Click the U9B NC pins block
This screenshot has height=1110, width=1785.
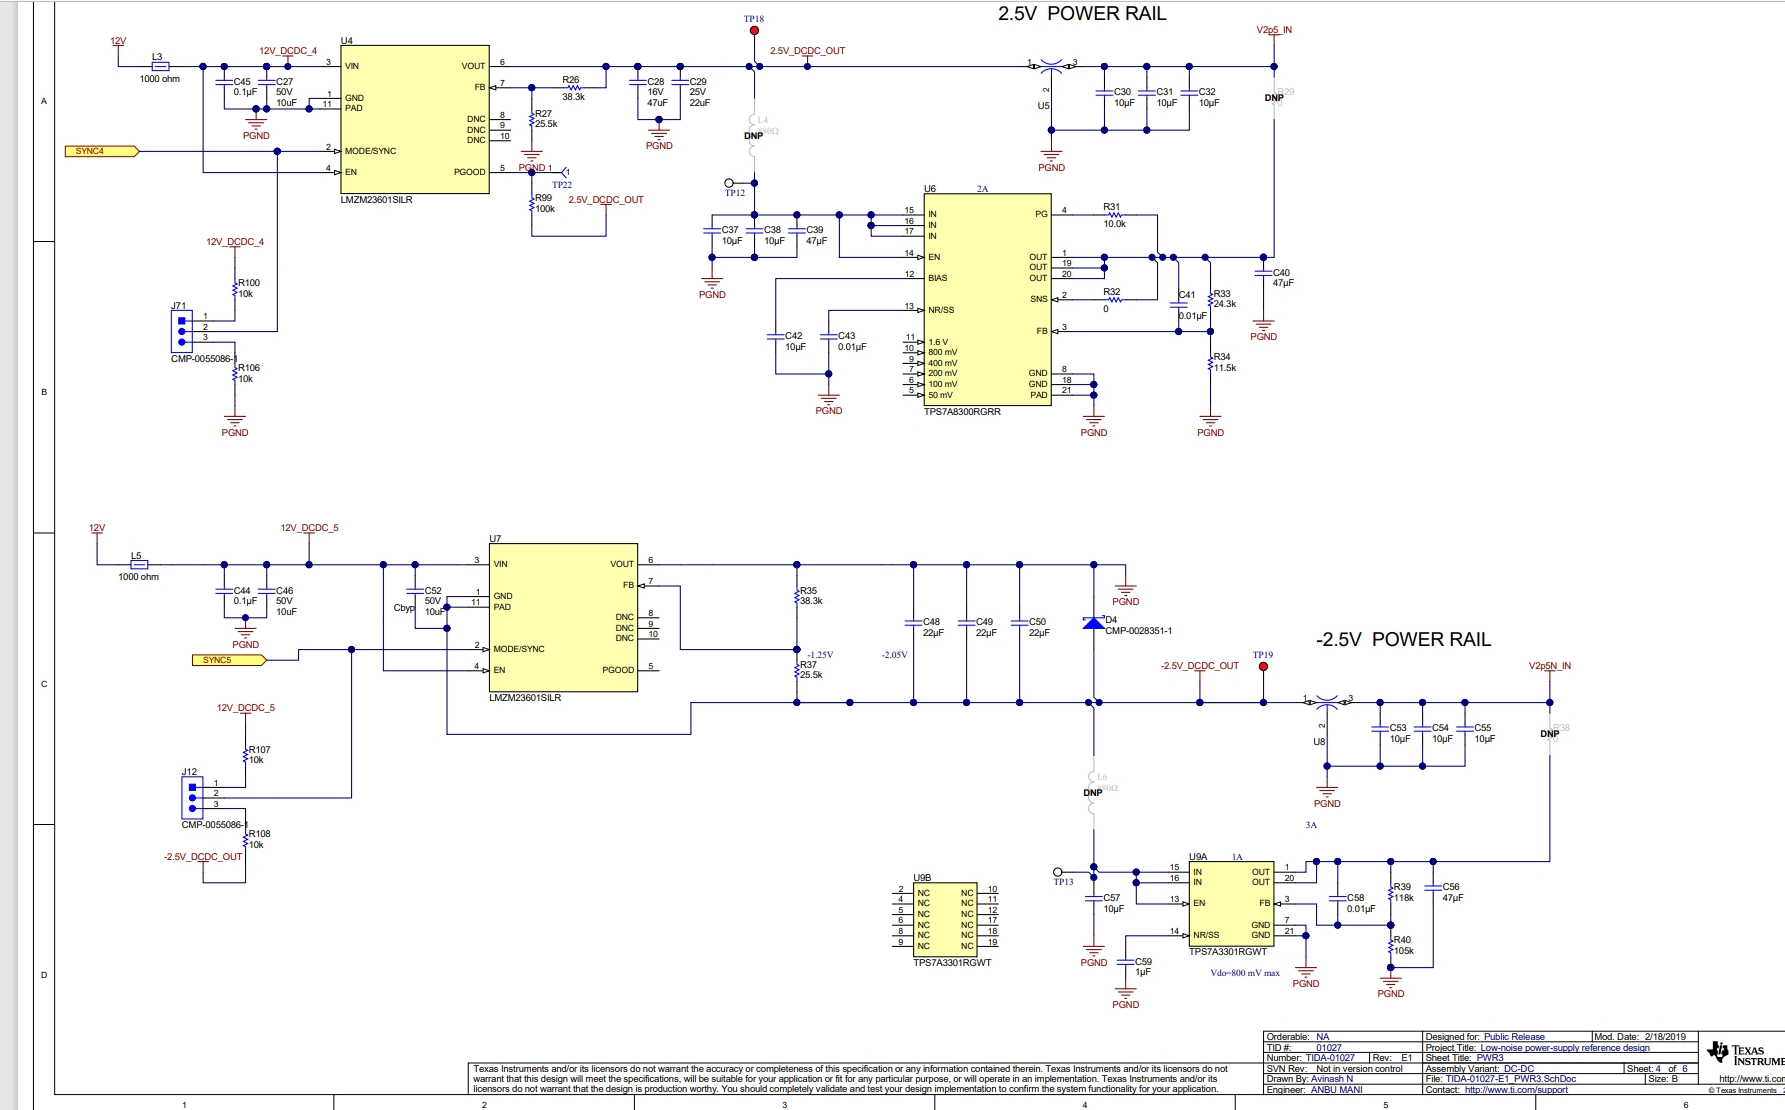pos(945,918)
